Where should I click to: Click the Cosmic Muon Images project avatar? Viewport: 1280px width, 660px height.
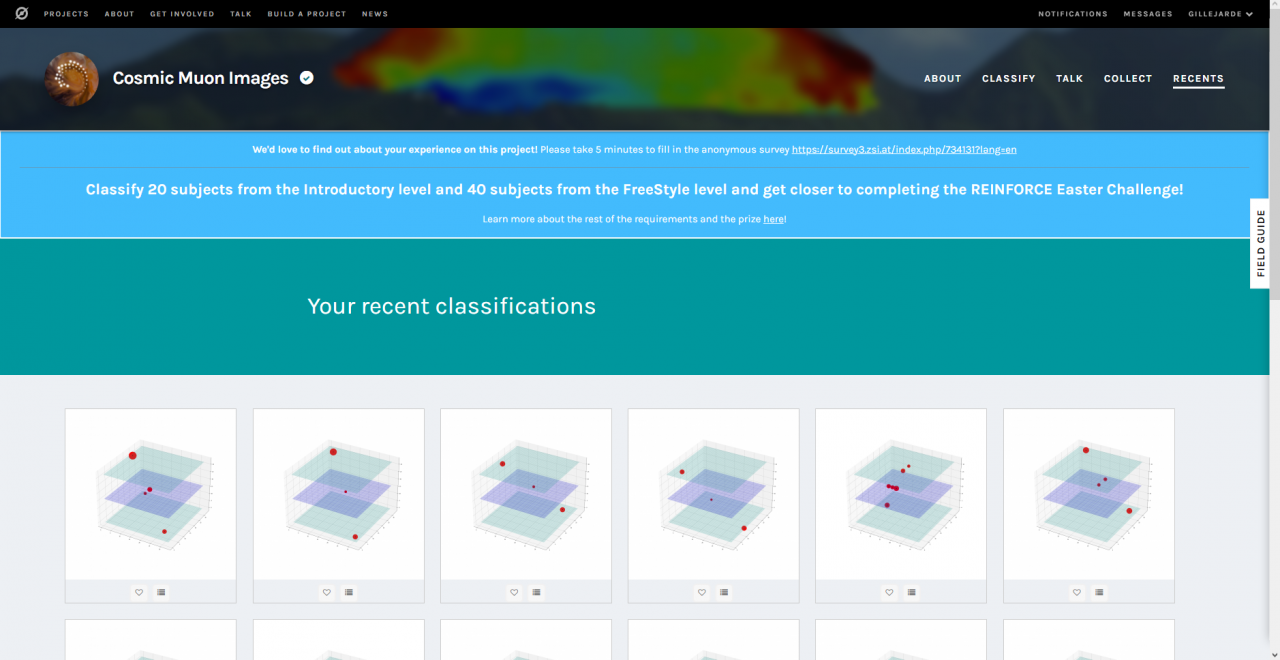tap(72, 79)
